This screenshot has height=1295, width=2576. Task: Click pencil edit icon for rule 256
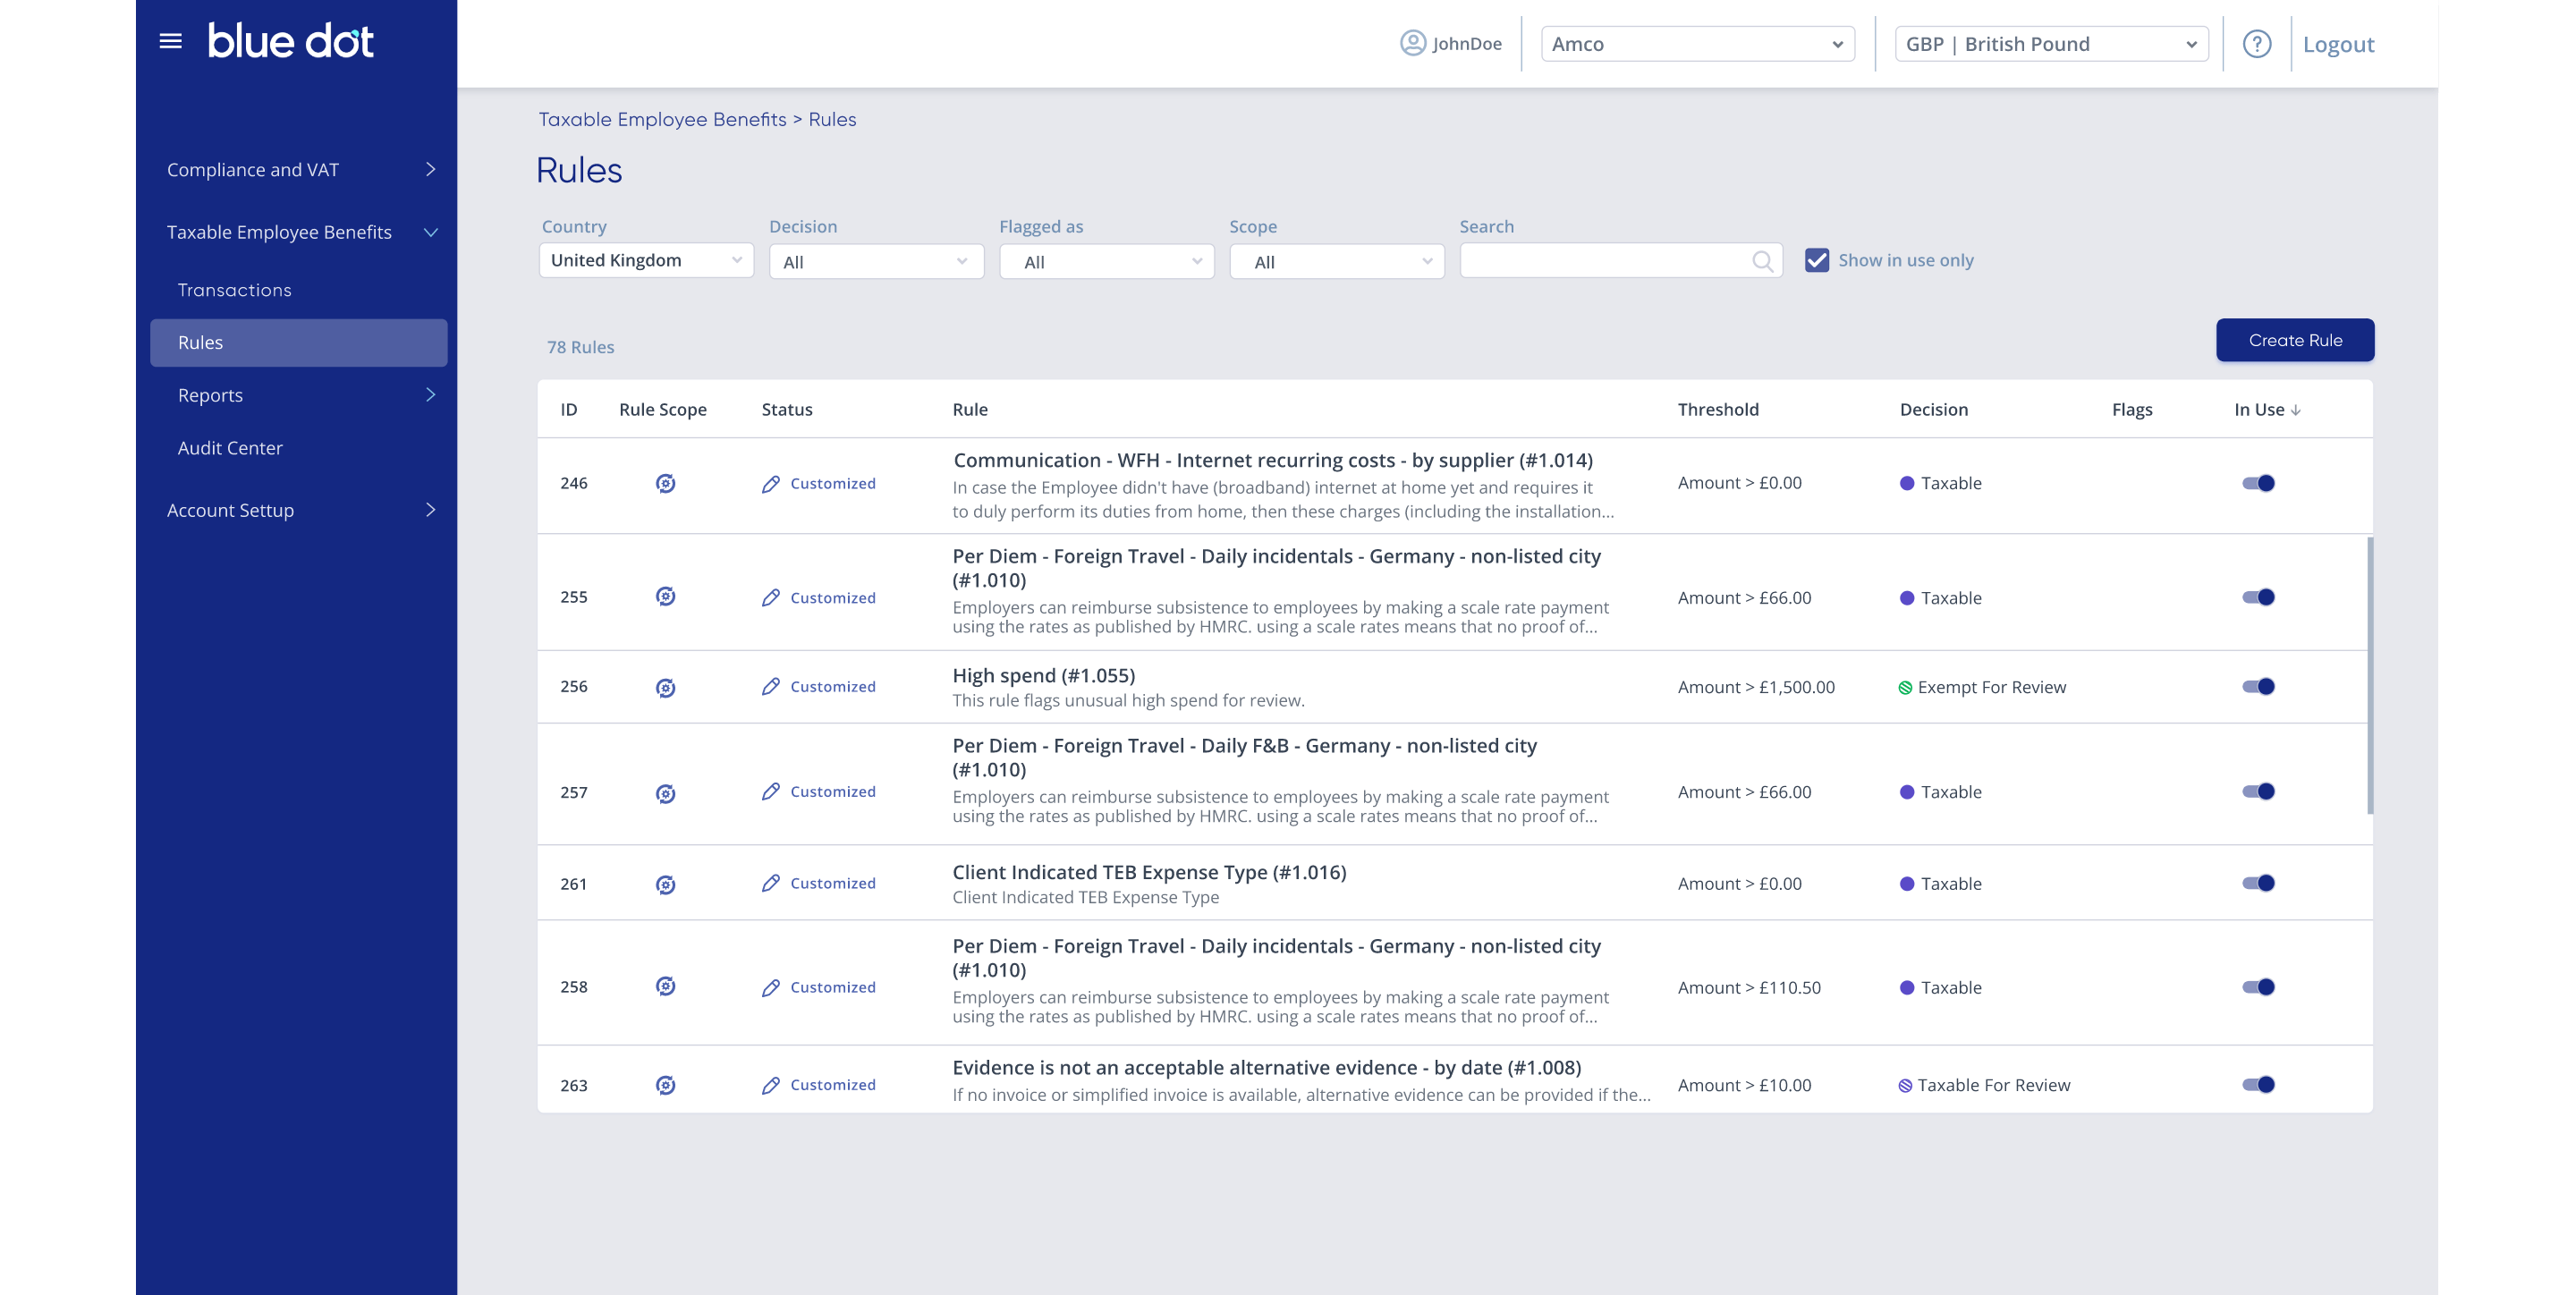(x=770, y=687)
